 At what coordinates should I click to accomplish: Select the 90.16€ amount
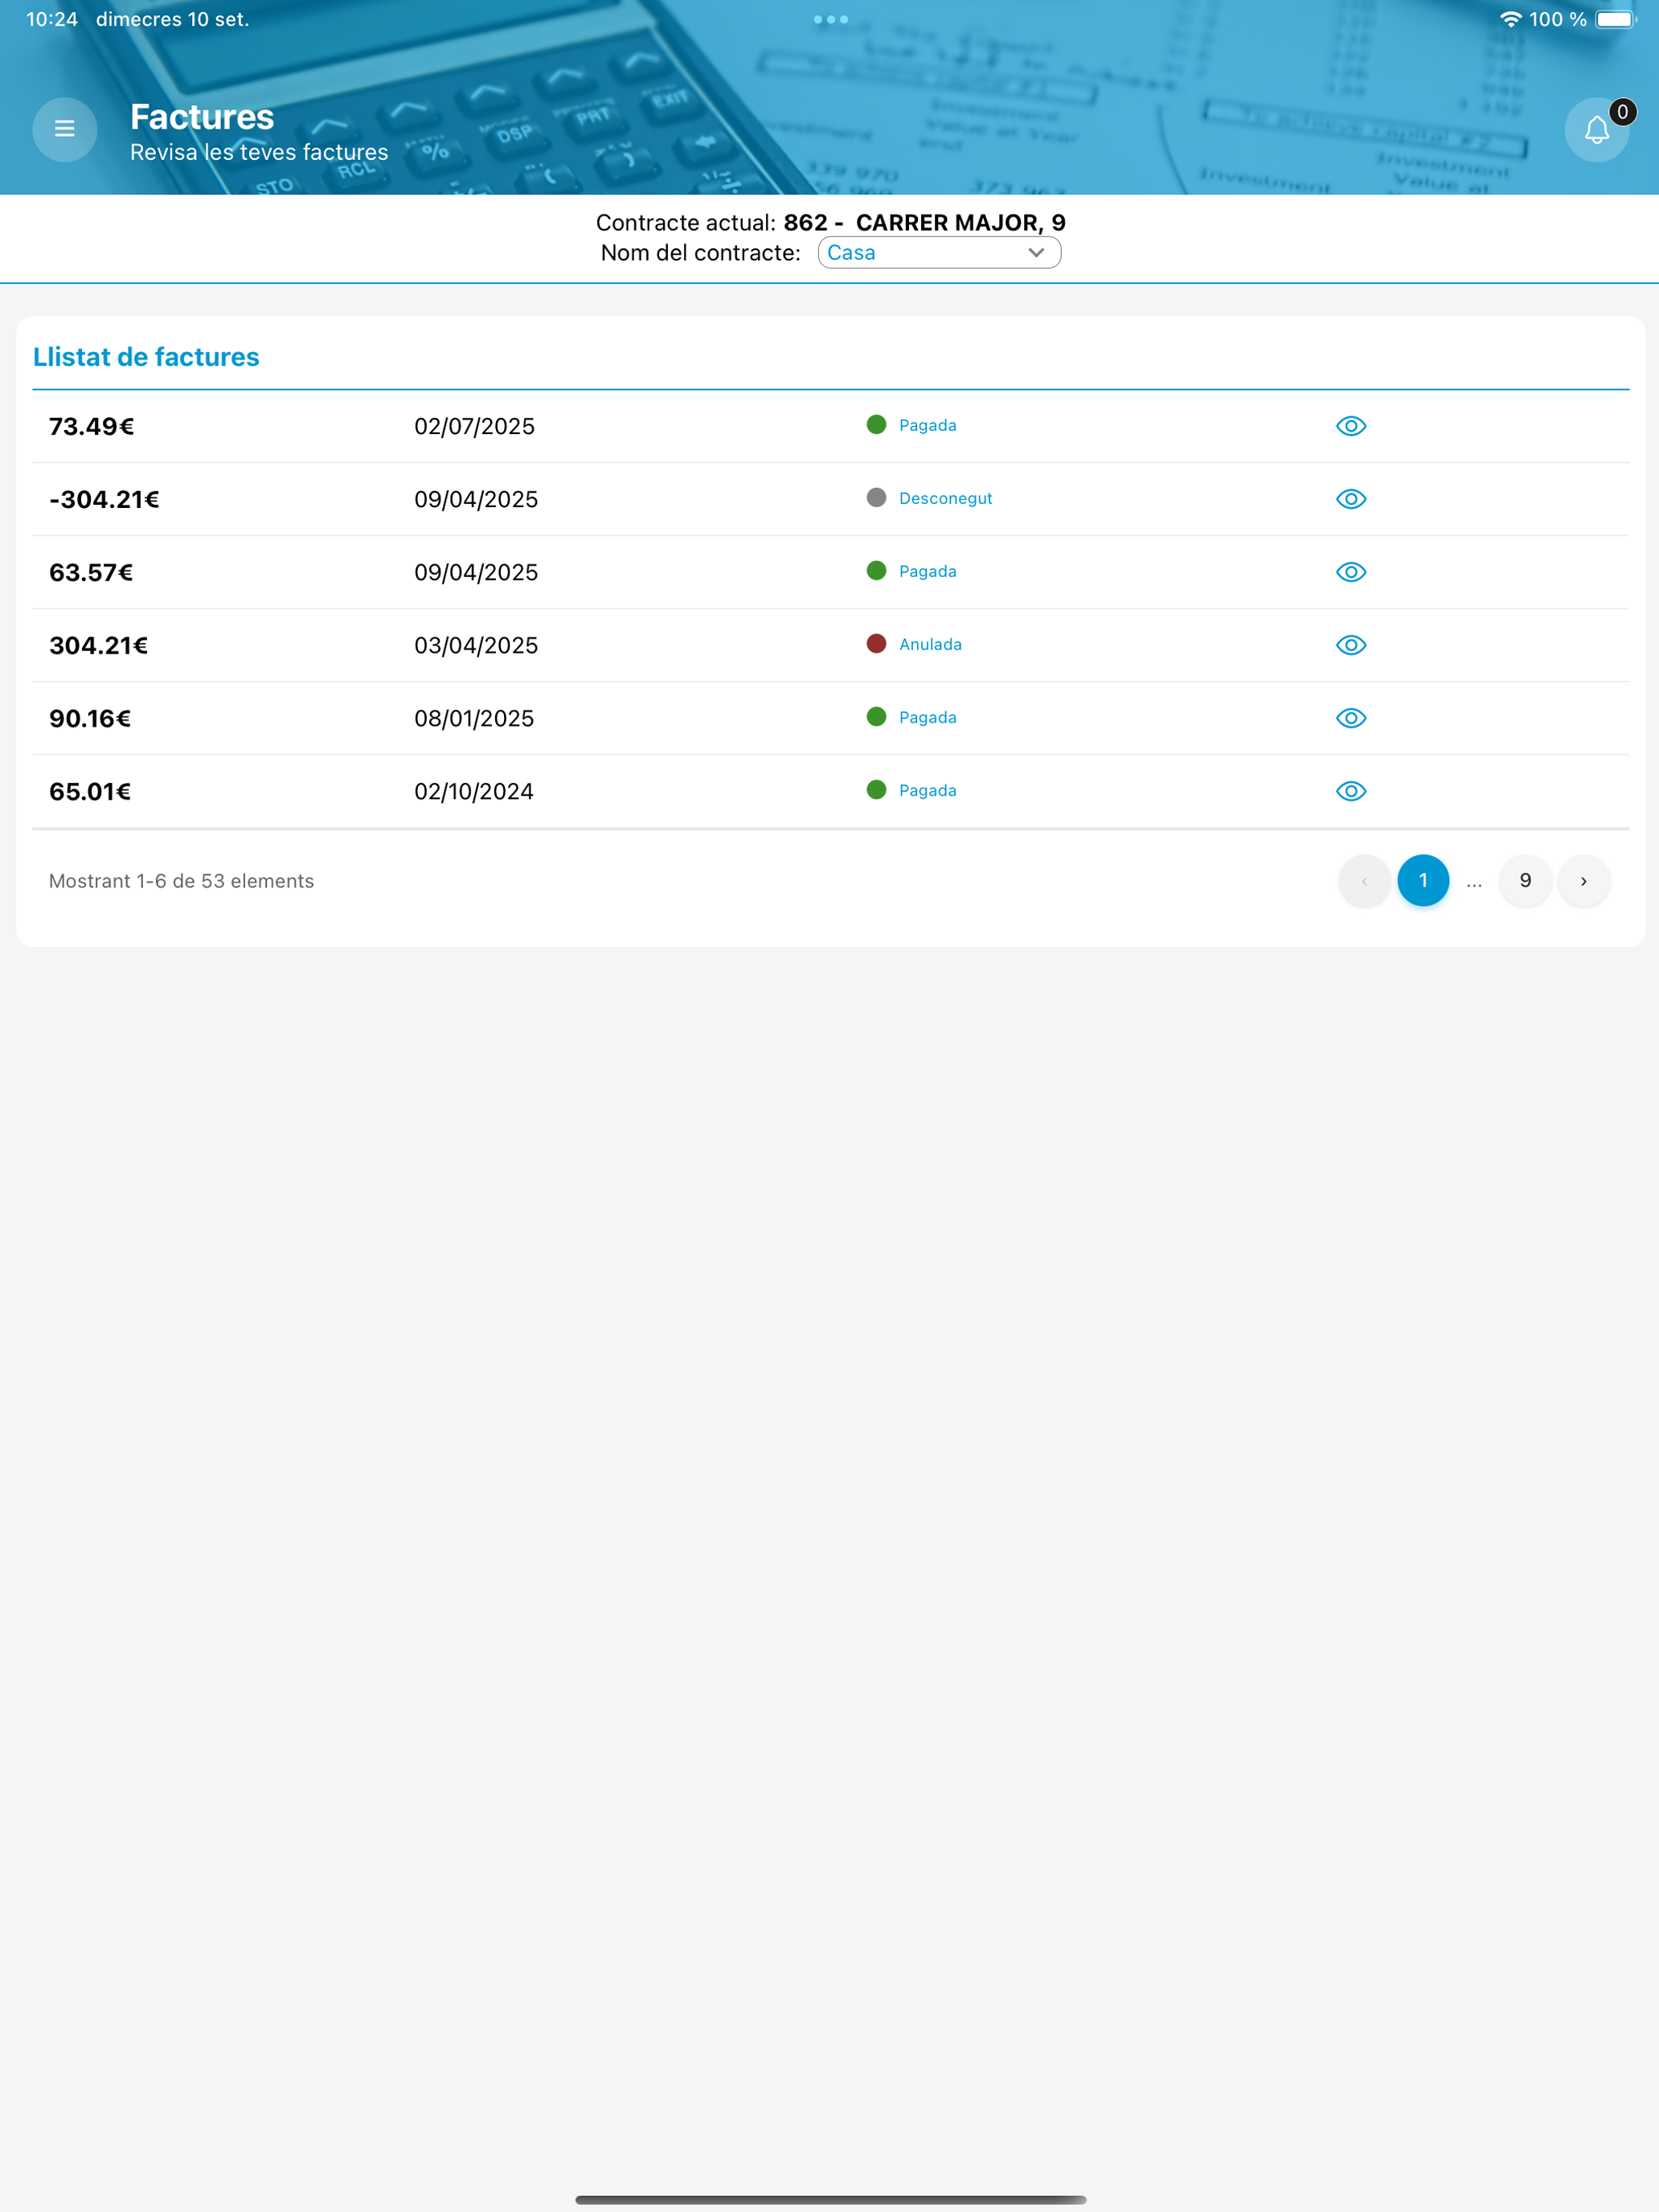tap(90, 719)
